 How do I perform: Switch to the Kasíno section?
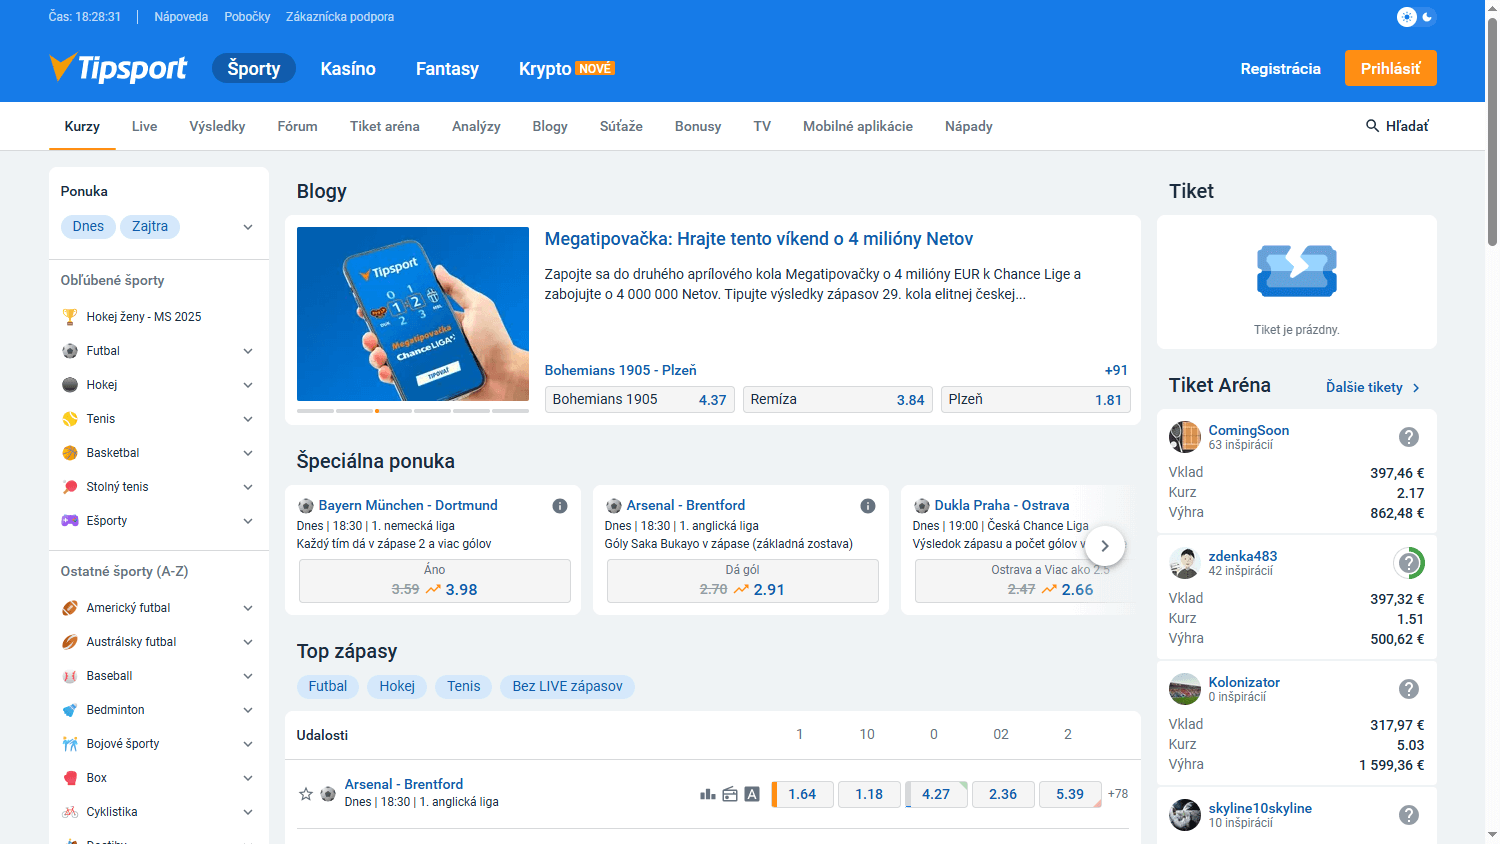348,69
